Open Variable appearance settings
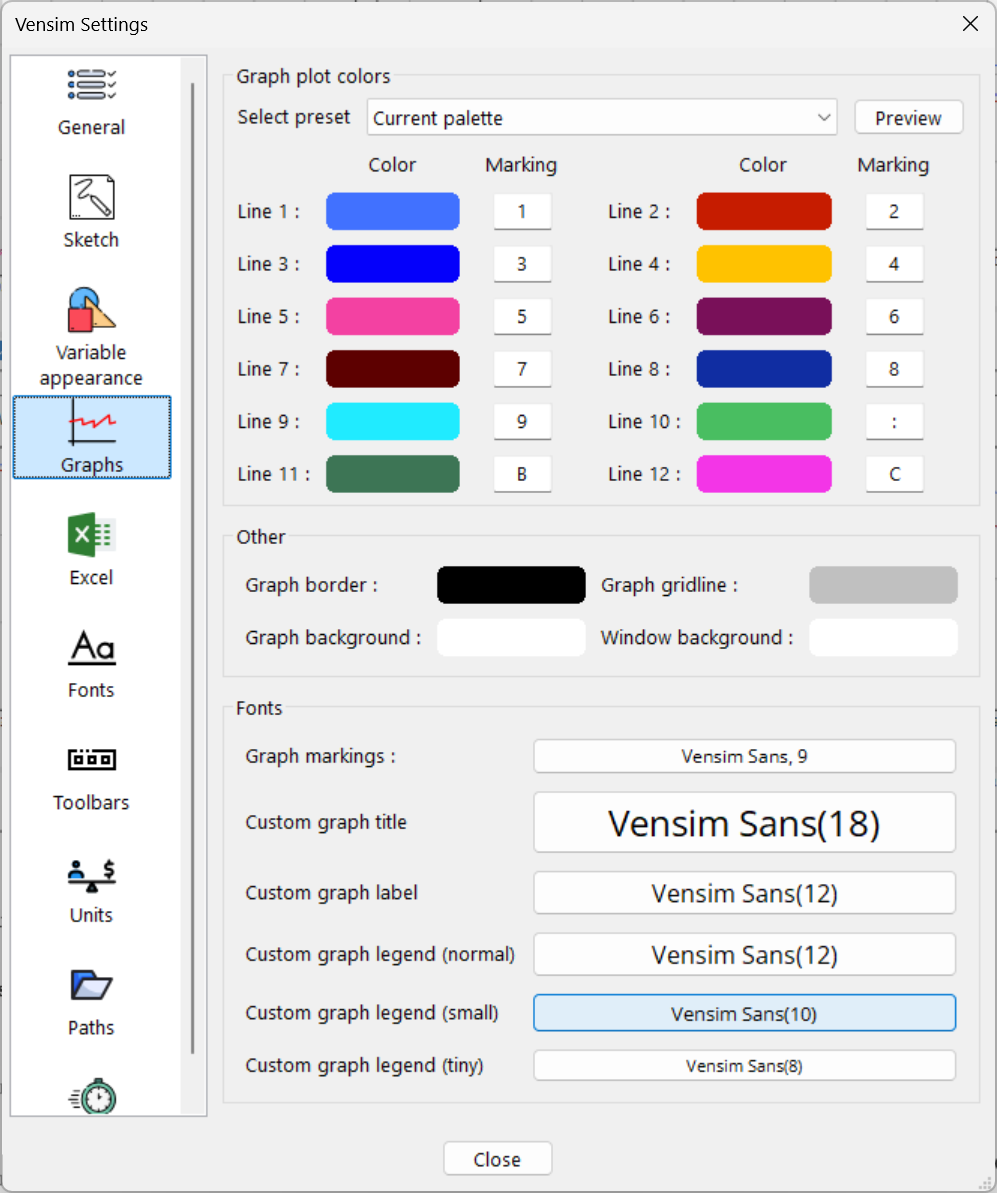 91,337
